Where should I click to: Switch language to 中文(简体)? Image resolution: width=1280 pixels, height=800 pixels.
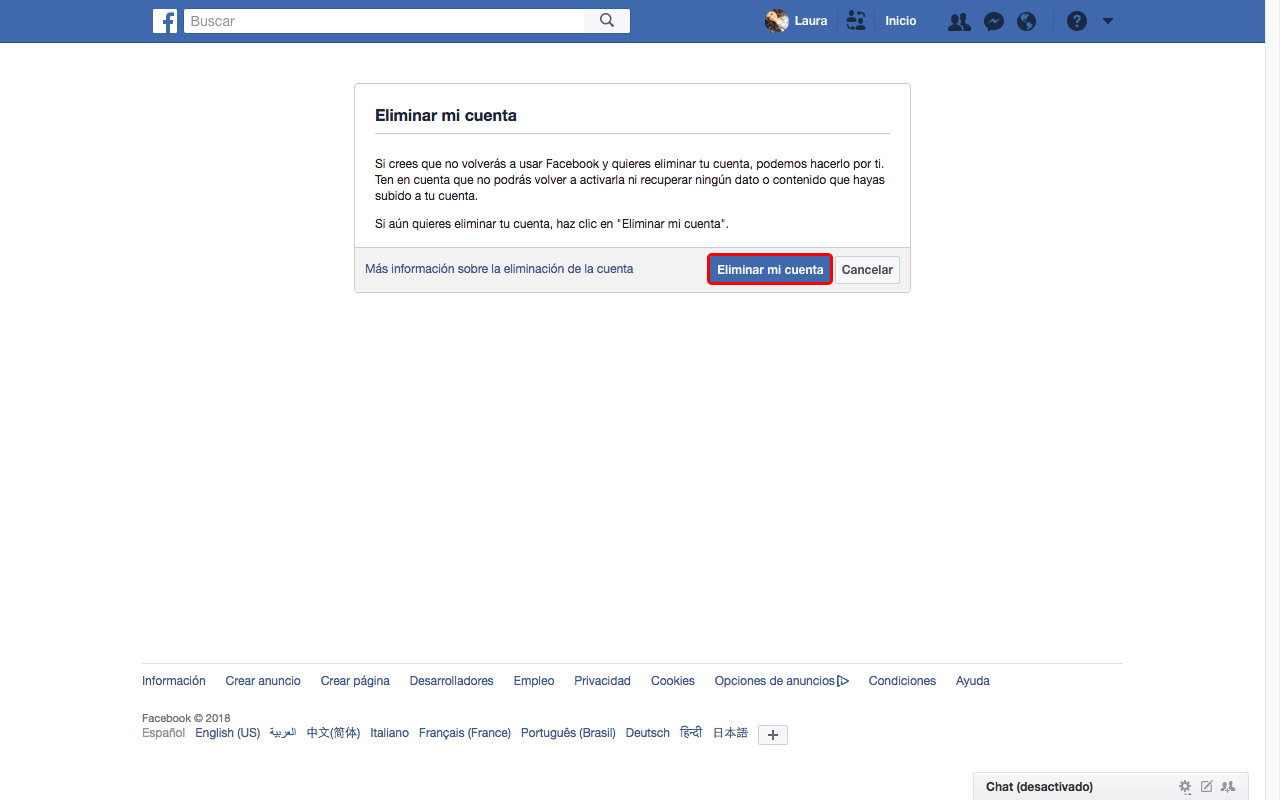pyautogui.click(x=333, y=733)
